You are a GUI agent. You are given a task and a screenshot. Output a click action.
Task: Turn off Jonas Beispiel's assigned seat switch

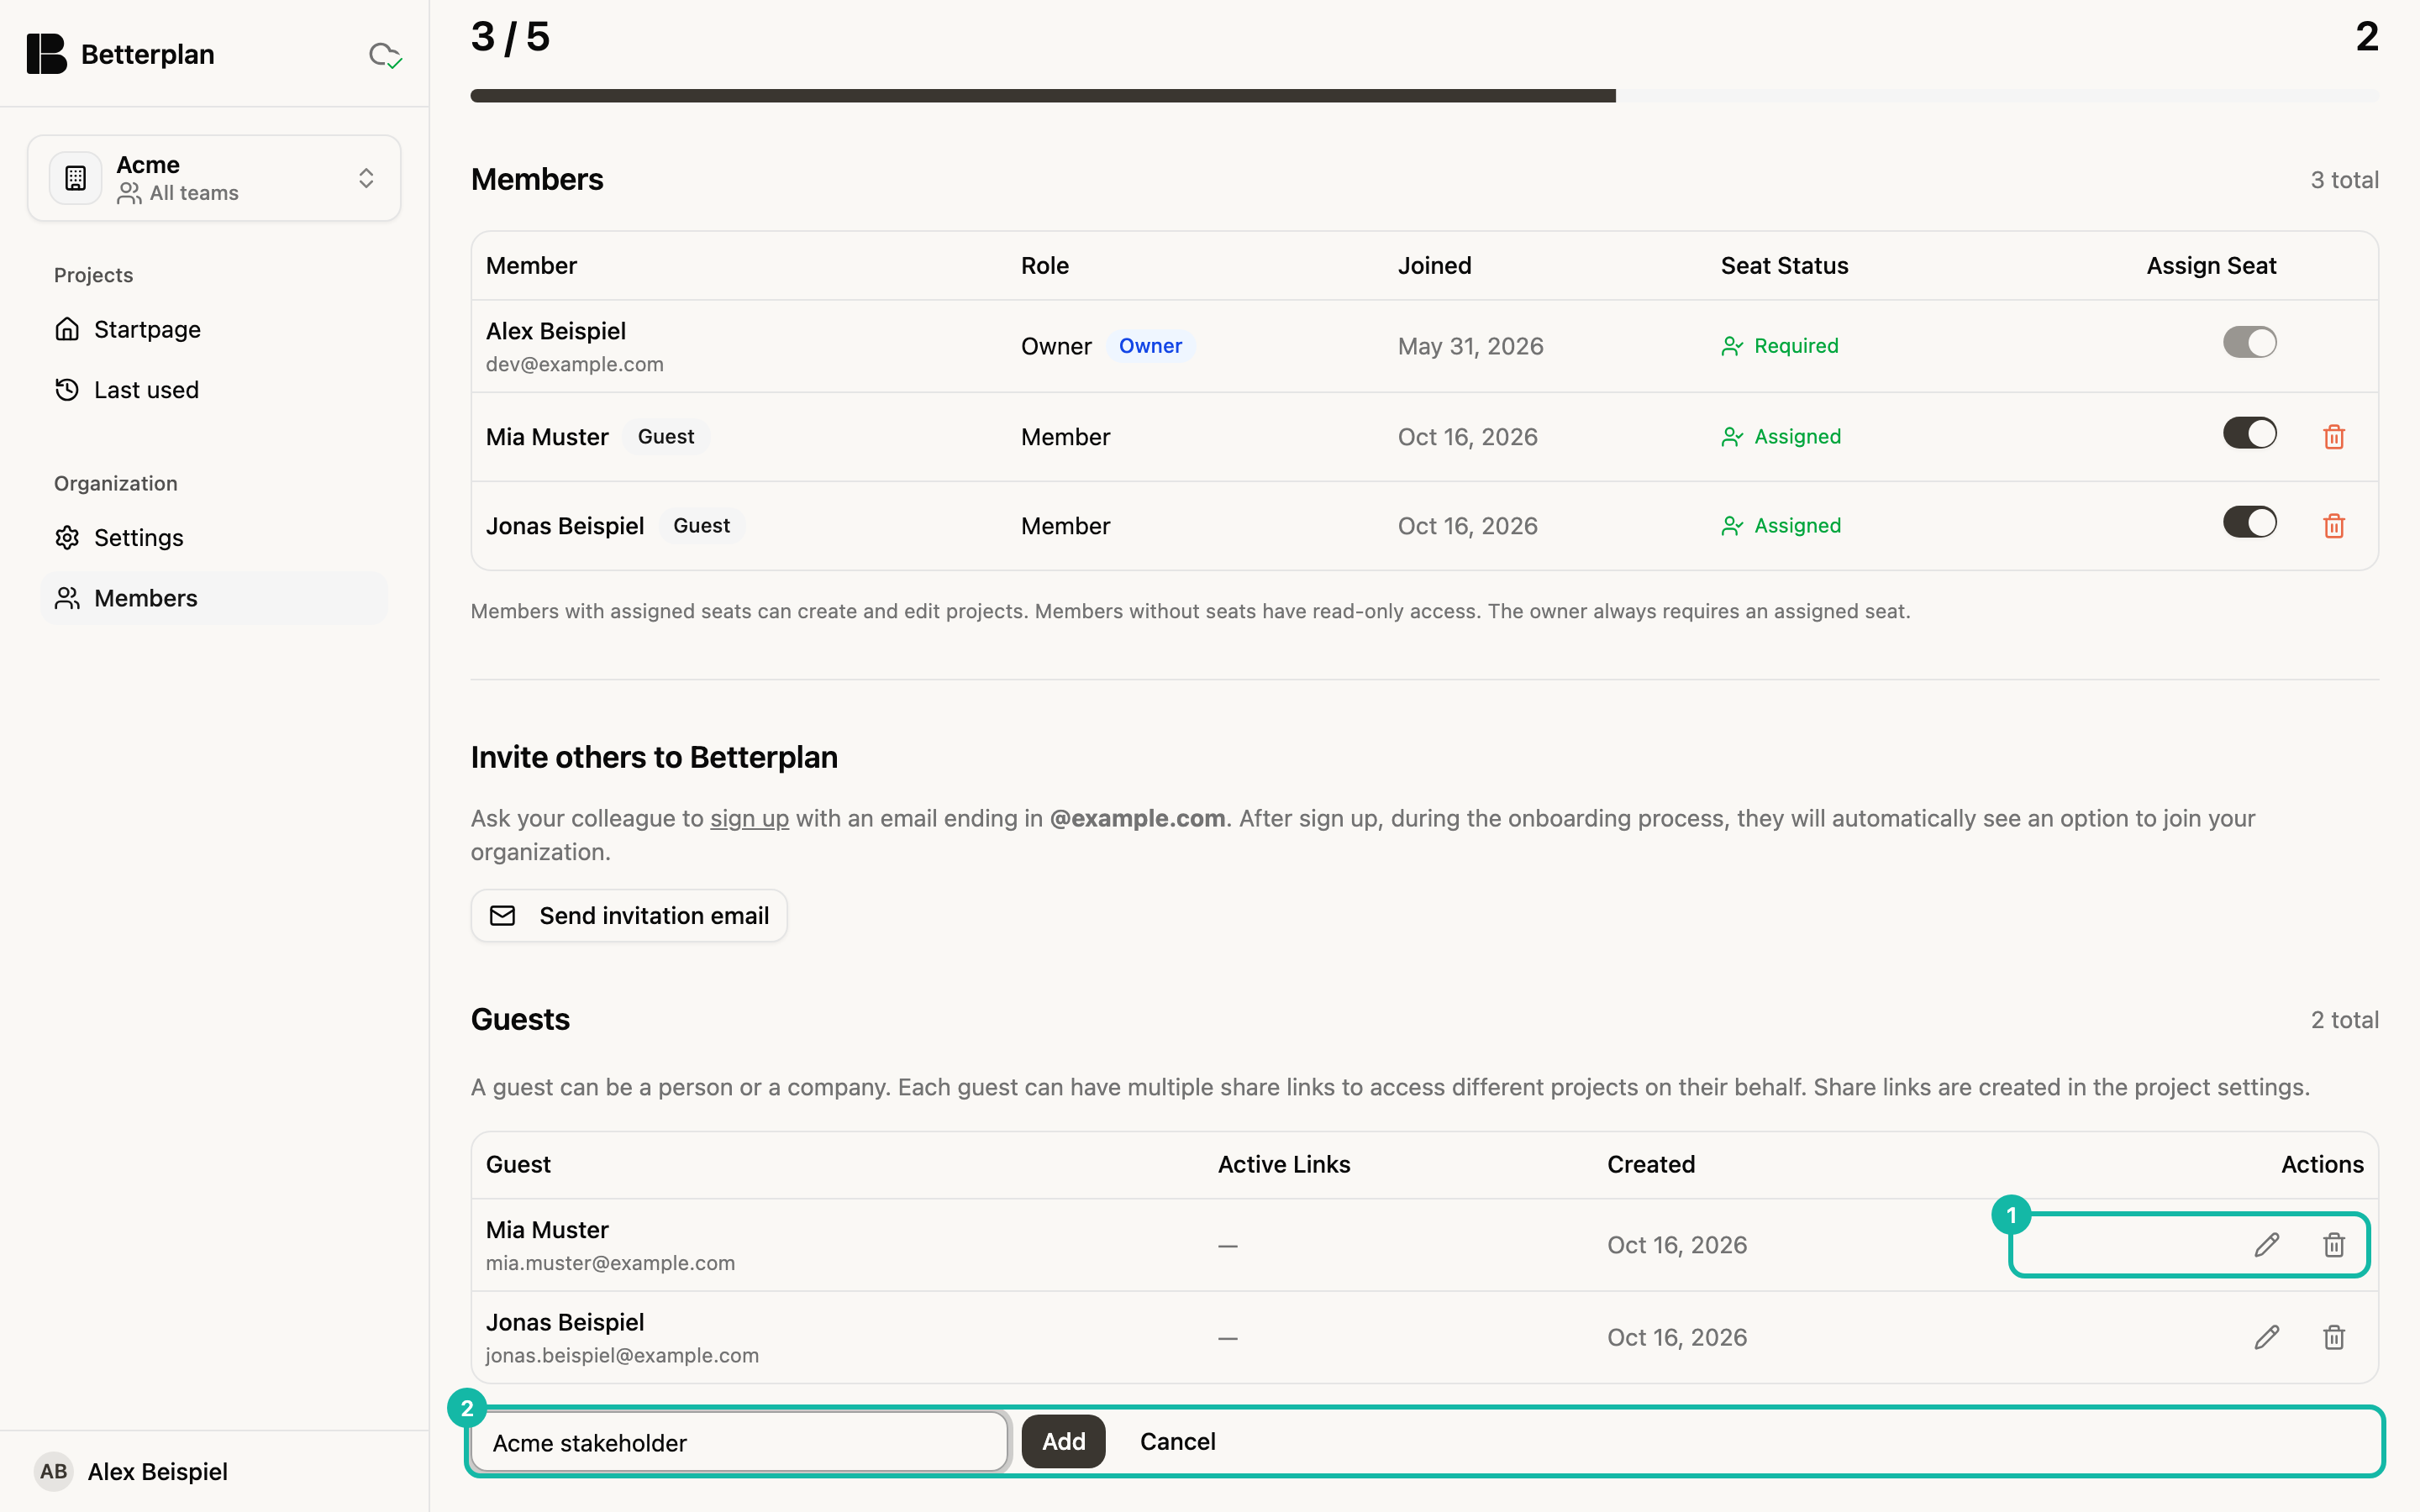coord(2250,523)
